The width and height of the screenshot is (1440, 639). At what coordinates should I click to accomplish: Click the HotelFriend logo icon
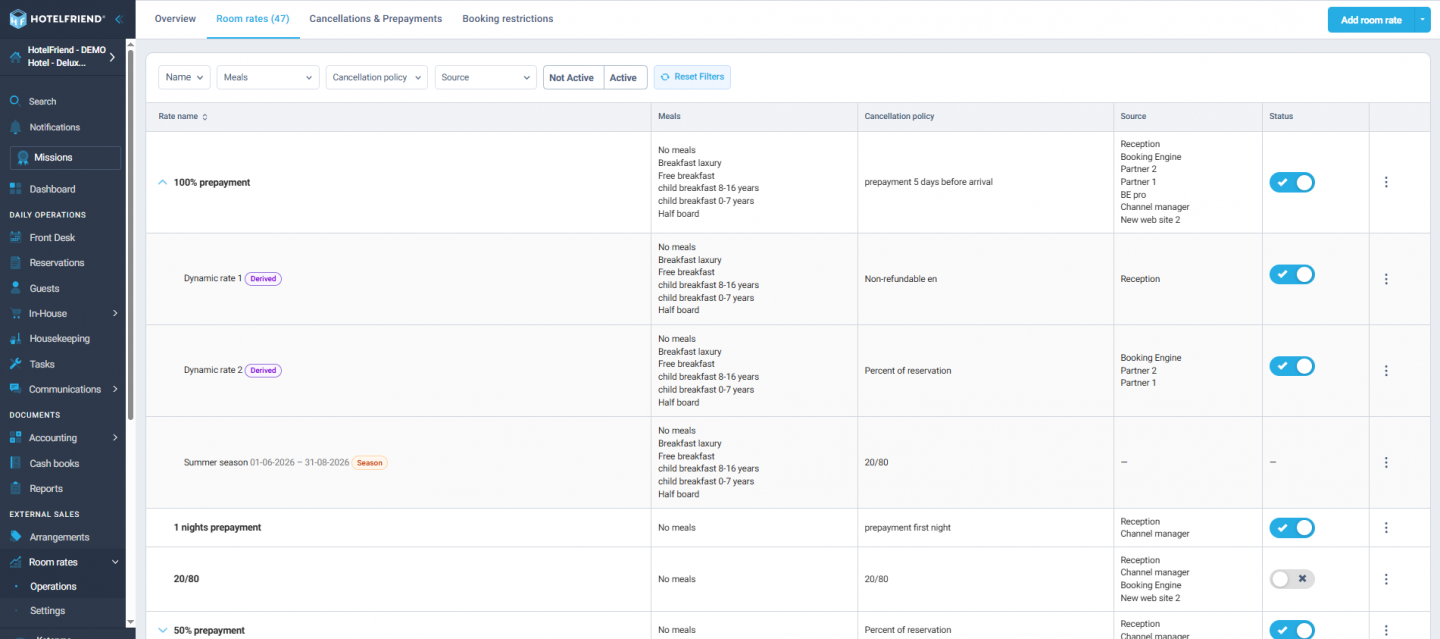coord(17,19)
